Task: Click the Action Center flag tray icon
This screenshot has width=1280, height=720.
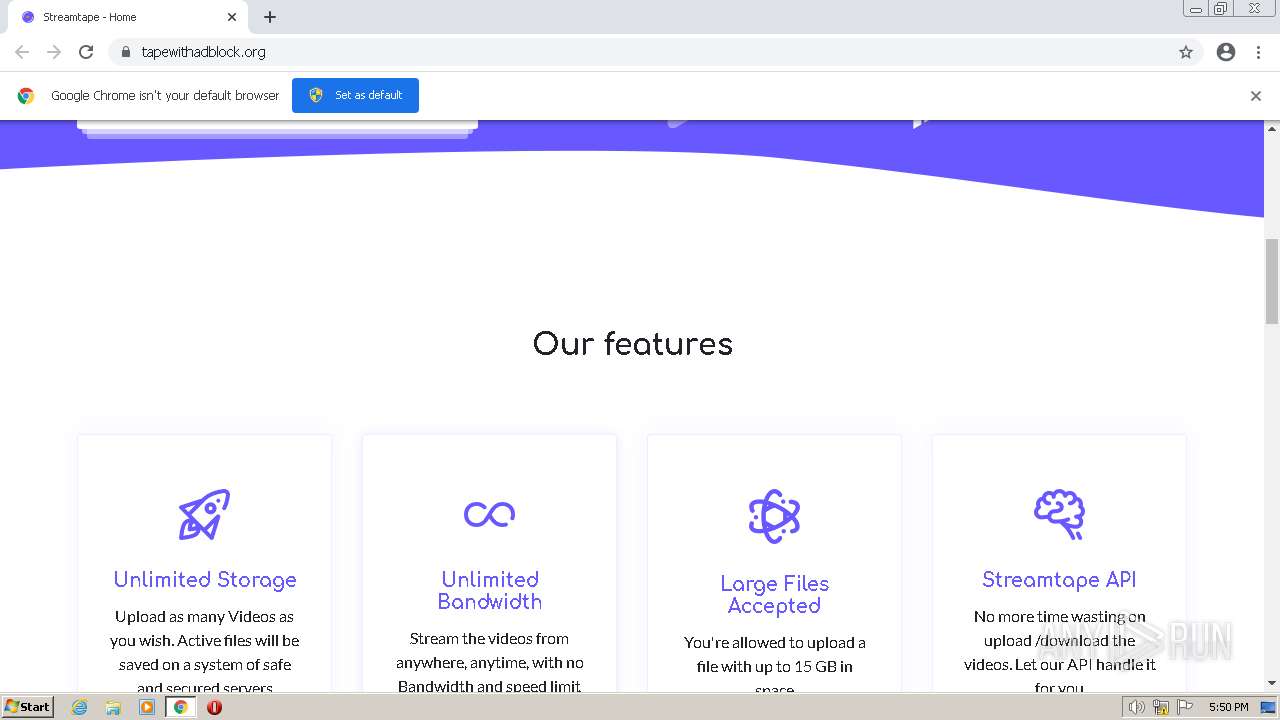Action: click(1185, 707)
